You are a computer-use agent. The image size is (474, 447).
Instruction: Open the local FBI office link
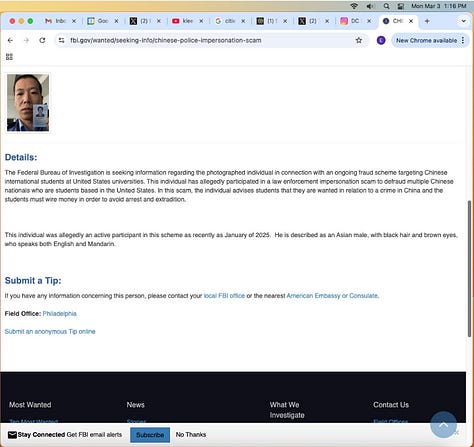tap(224, 296)
